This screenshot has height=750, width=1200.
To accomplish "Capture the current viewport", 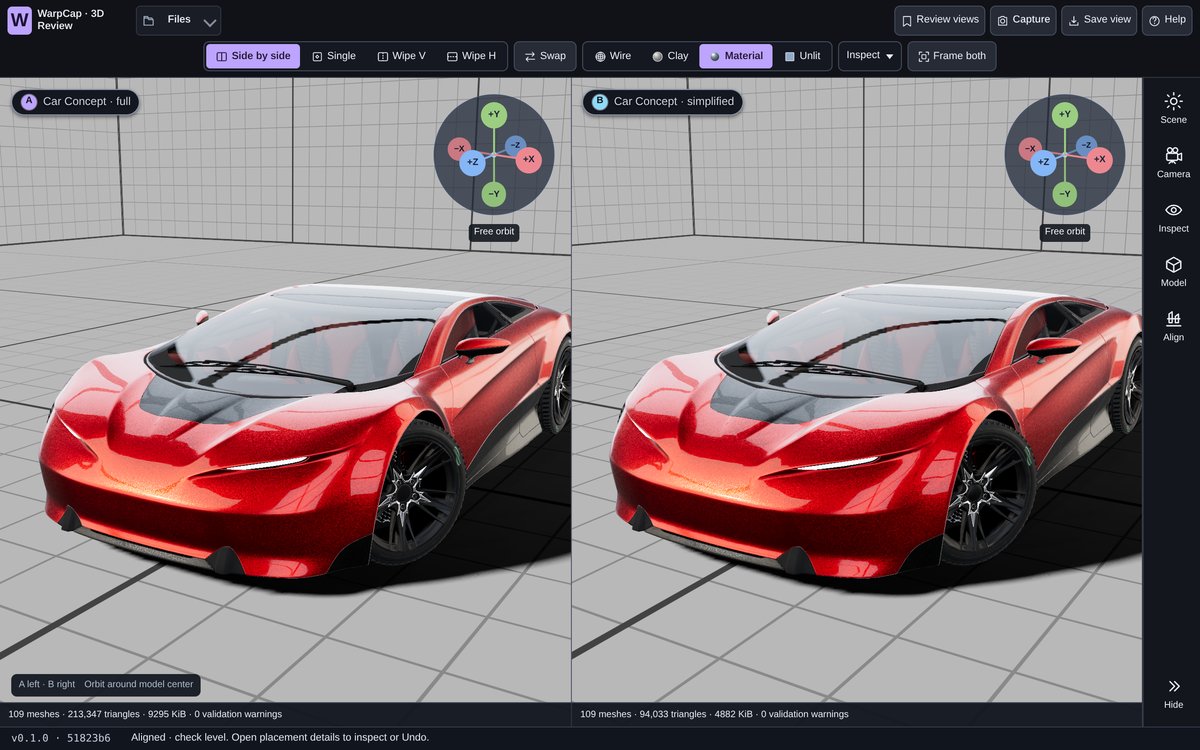I will pyautogui.click(x=1023, y=20).
